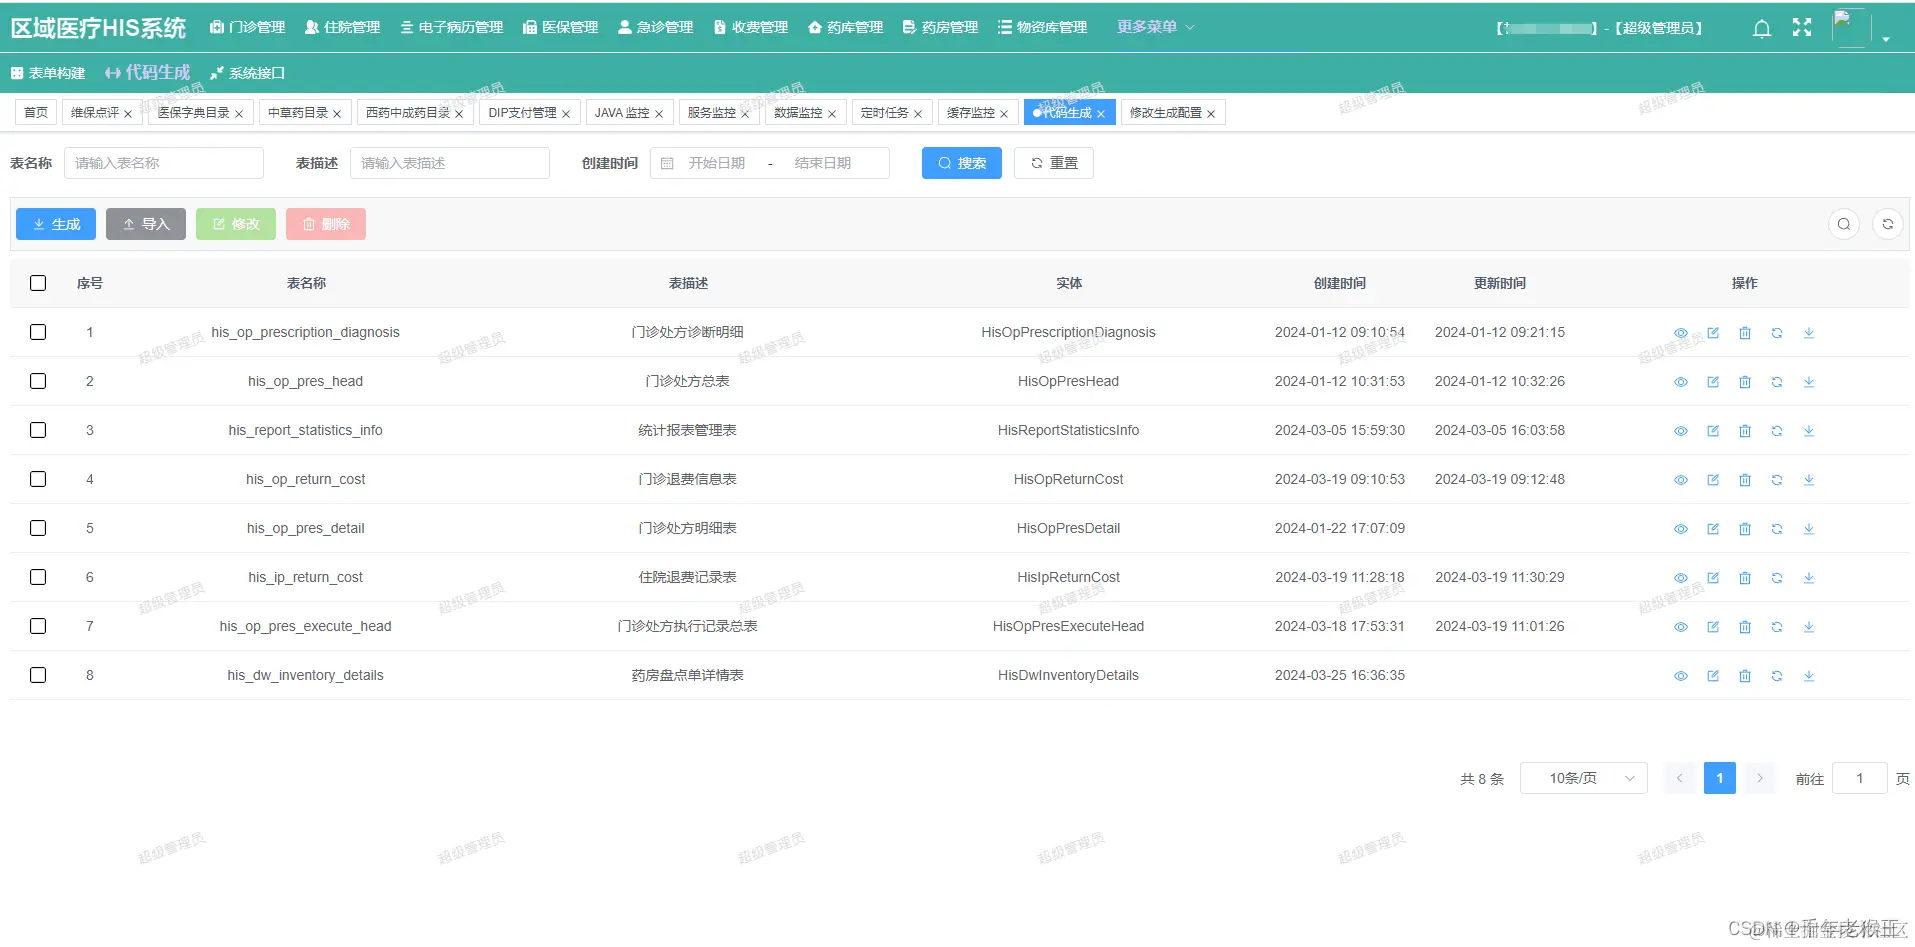Open the 首页 tab
This screenshot has height=947, width=1915.
(x=35, y=112)
